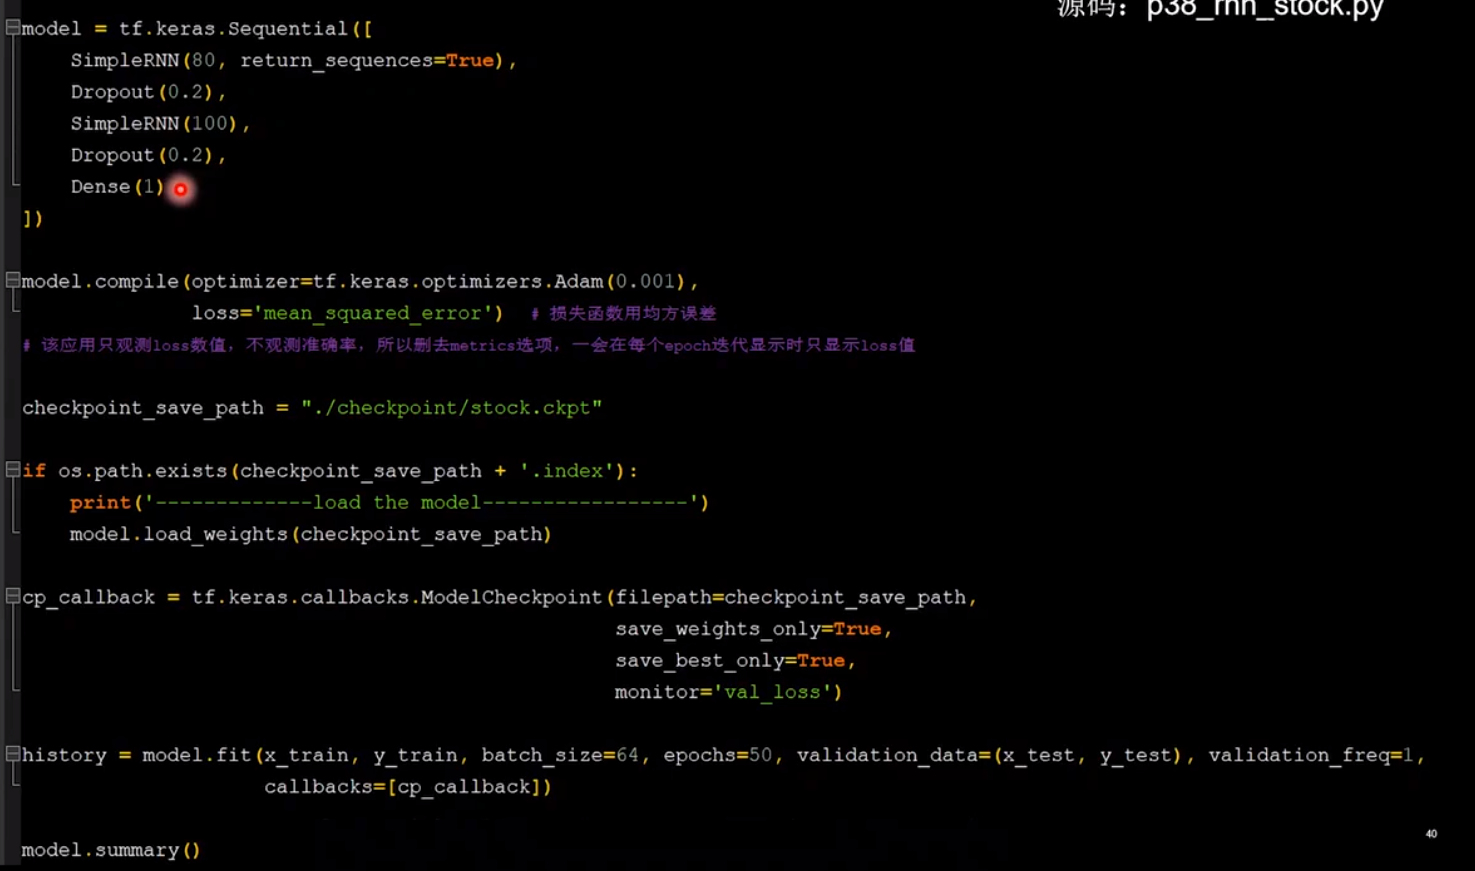Click the filepath argument of ModelCheckpoint
This screenshot has width=1475, height=871.
[663, 598]
